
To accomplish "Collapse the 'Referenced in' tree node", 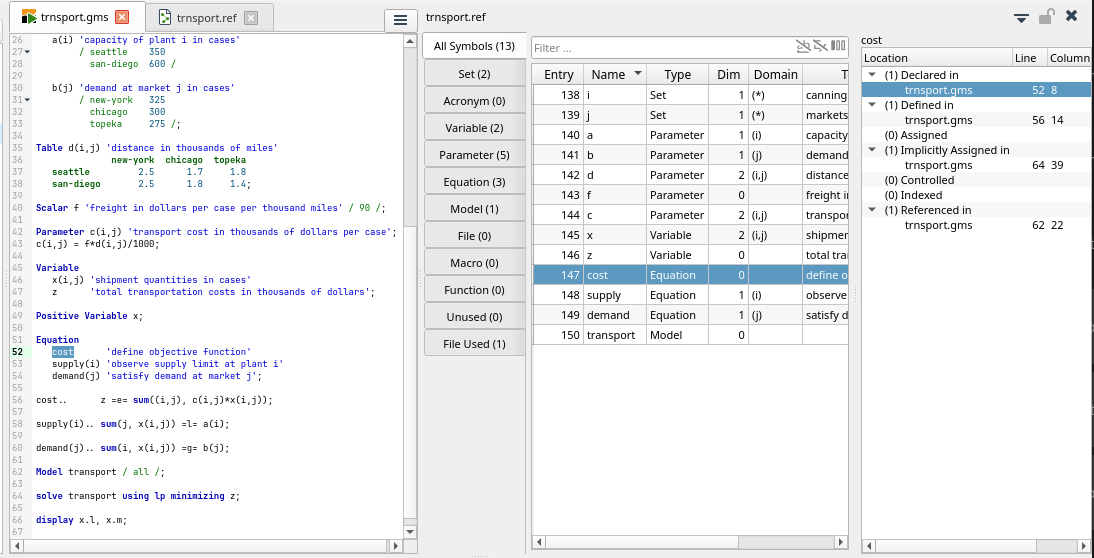I will [871, 210].
